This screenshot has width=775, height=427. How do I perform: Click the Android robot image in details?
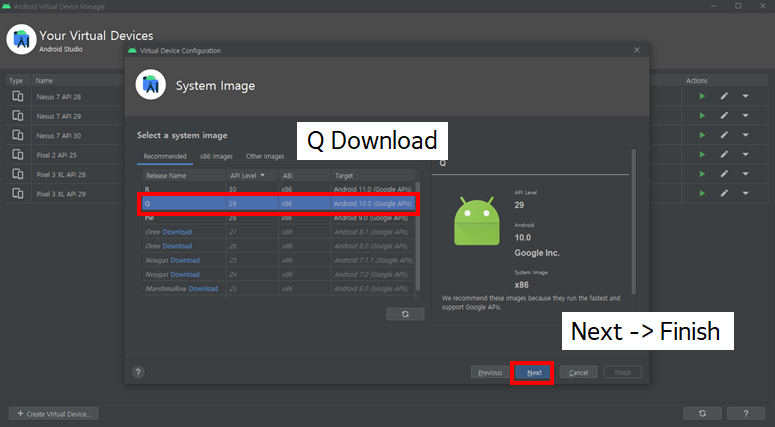[x=476, y=221]
